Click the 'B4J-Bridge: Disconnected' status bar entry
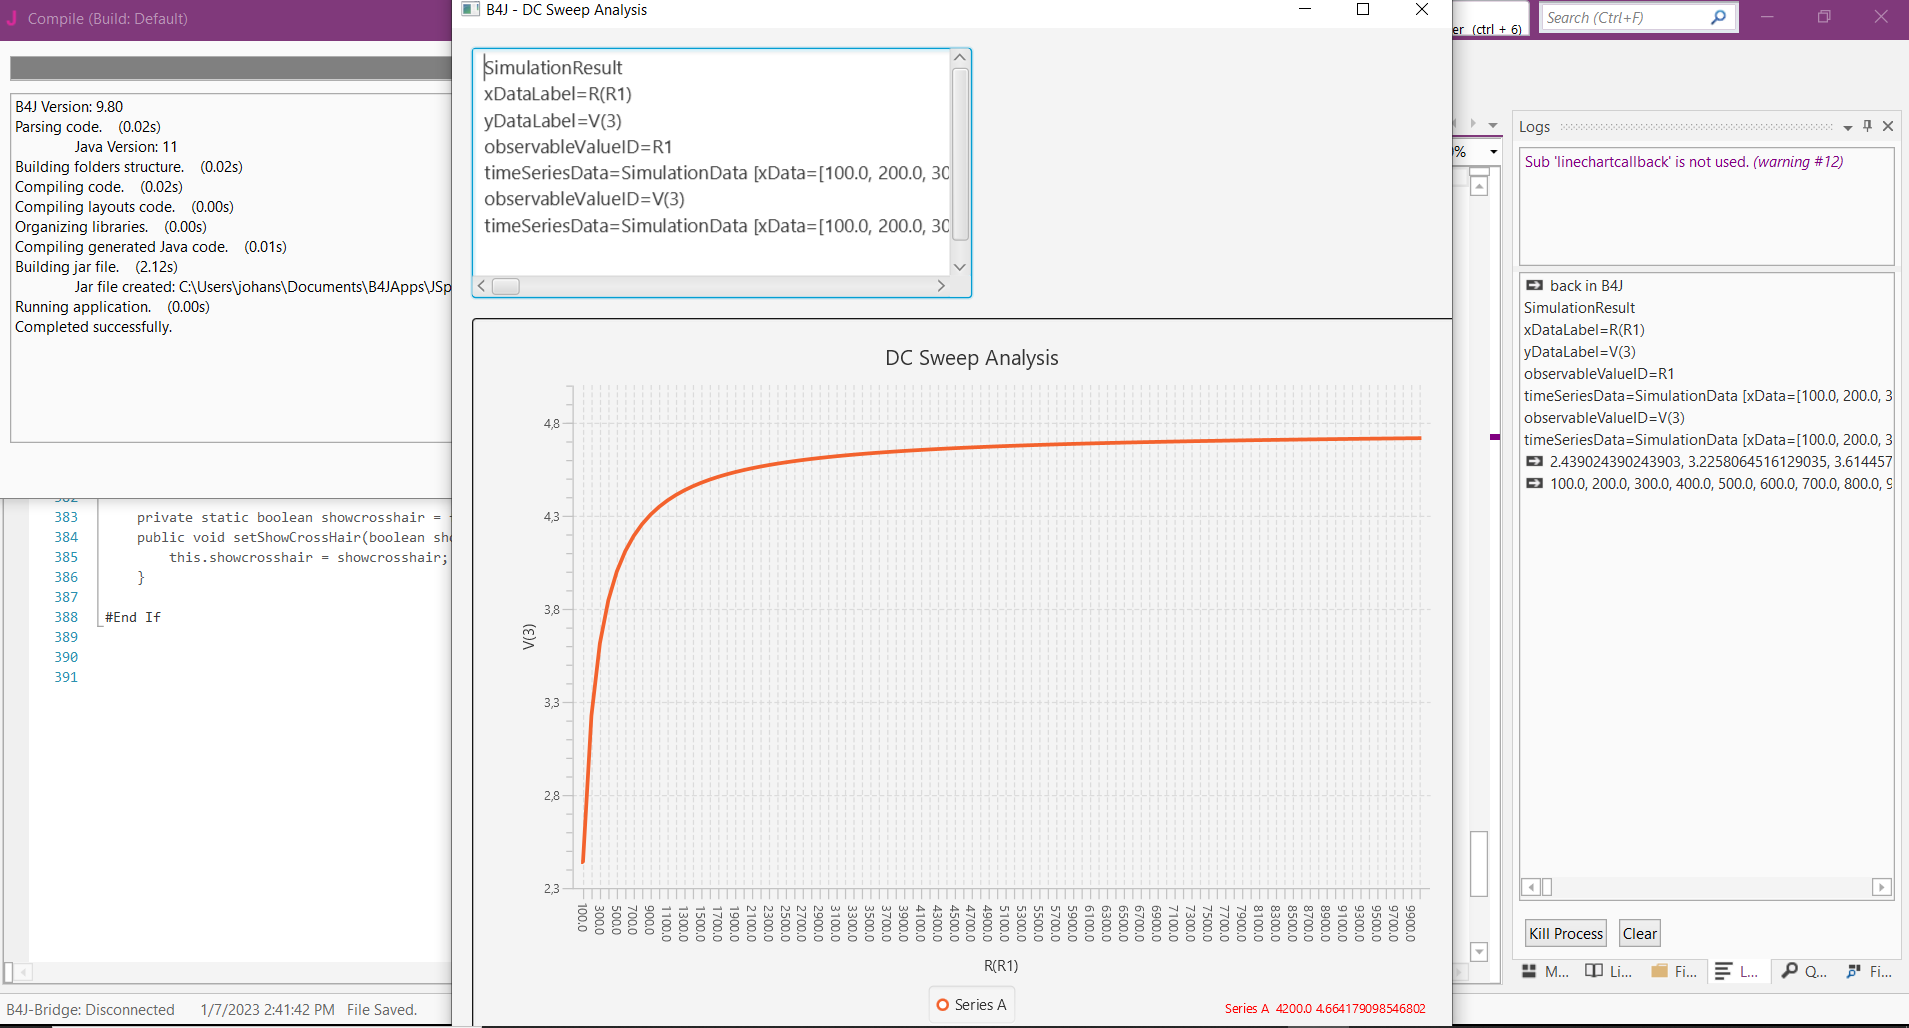 pyautogui.click(x=90, y=1010)
